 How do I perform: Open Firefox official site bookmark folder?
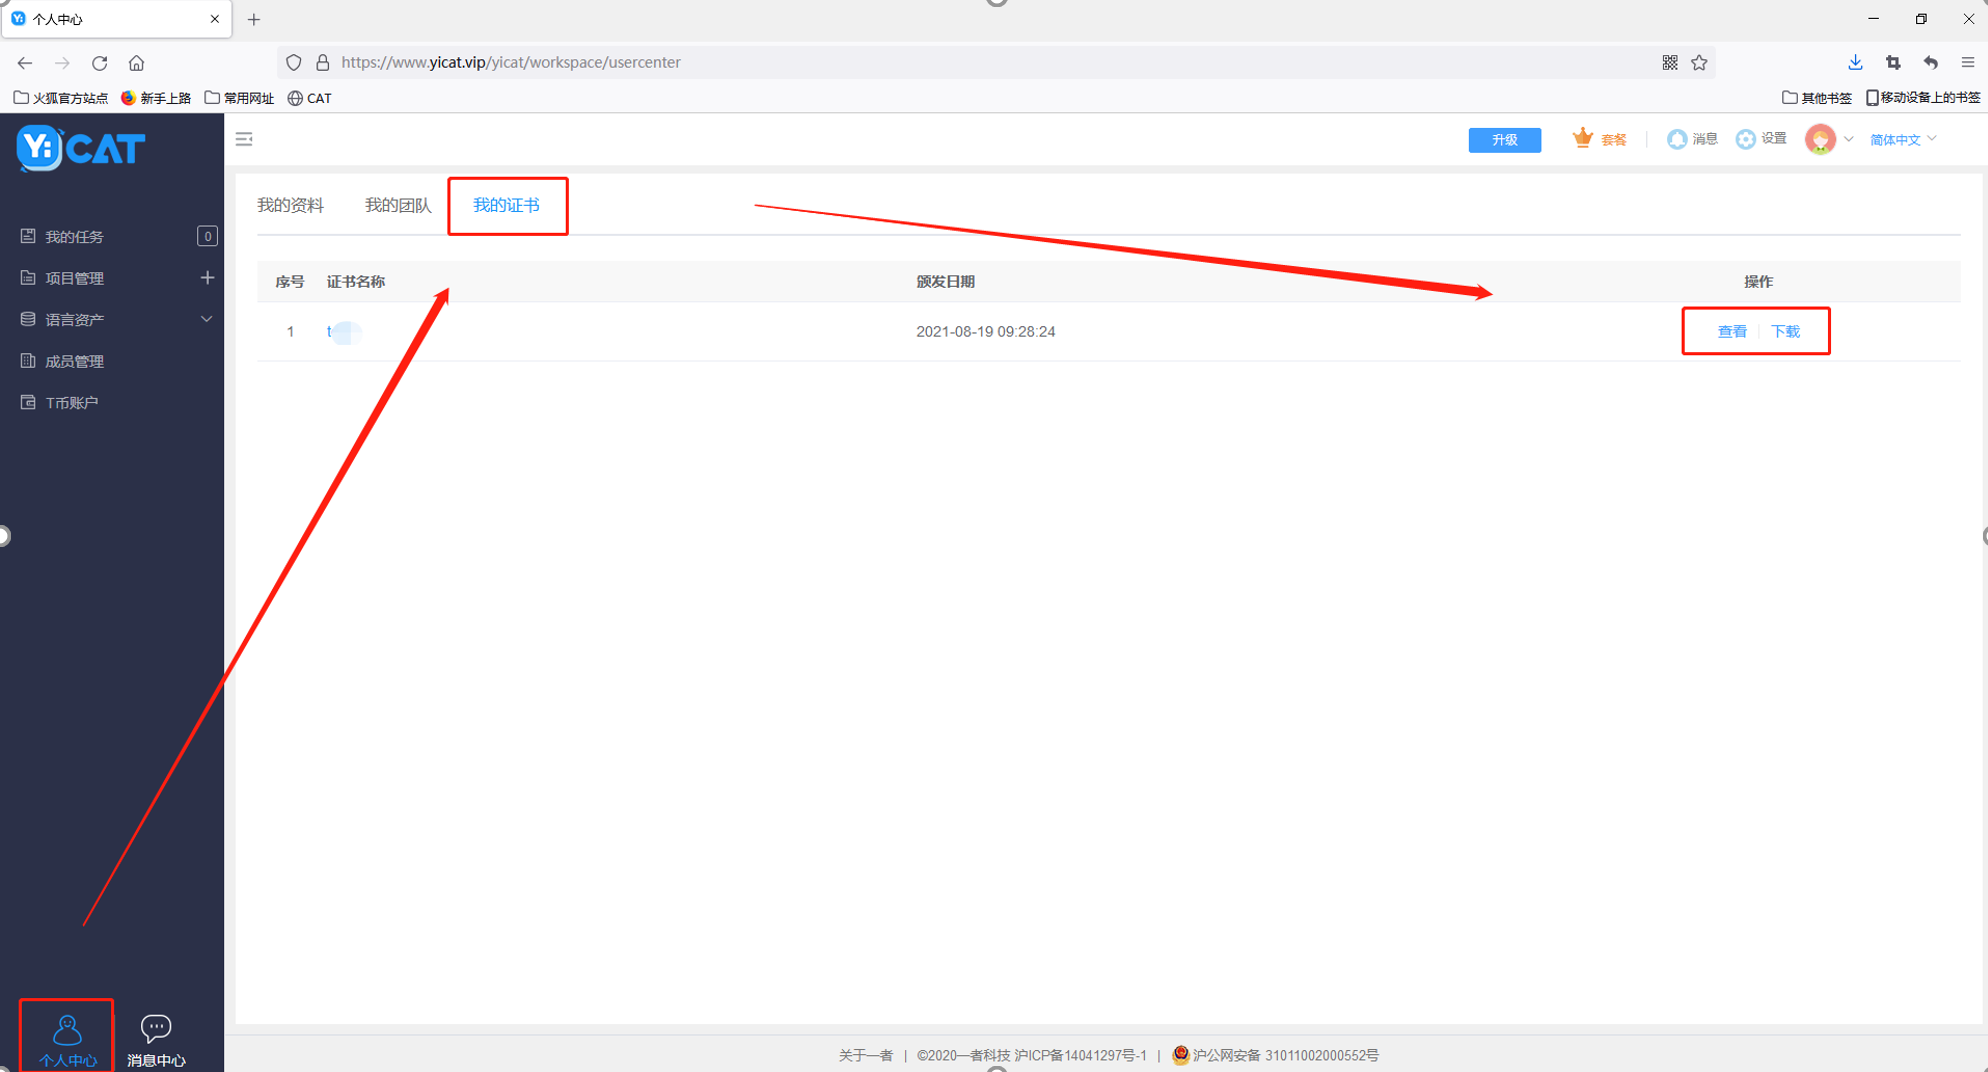point(61,98)
